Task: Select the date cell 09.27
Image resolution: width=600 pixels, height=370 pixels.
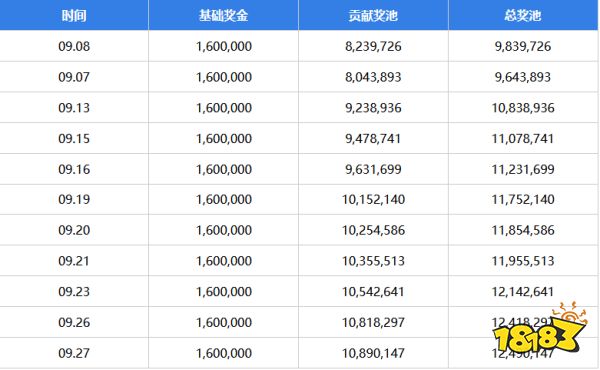Action: coord(74,353)
